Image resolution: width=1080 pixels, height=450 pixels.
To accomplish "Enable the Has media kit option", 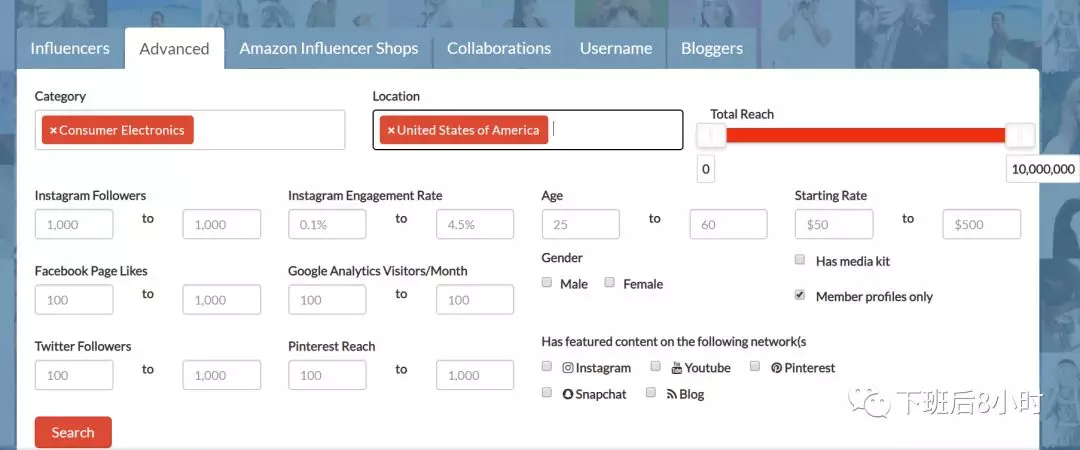I will (800, 260).
